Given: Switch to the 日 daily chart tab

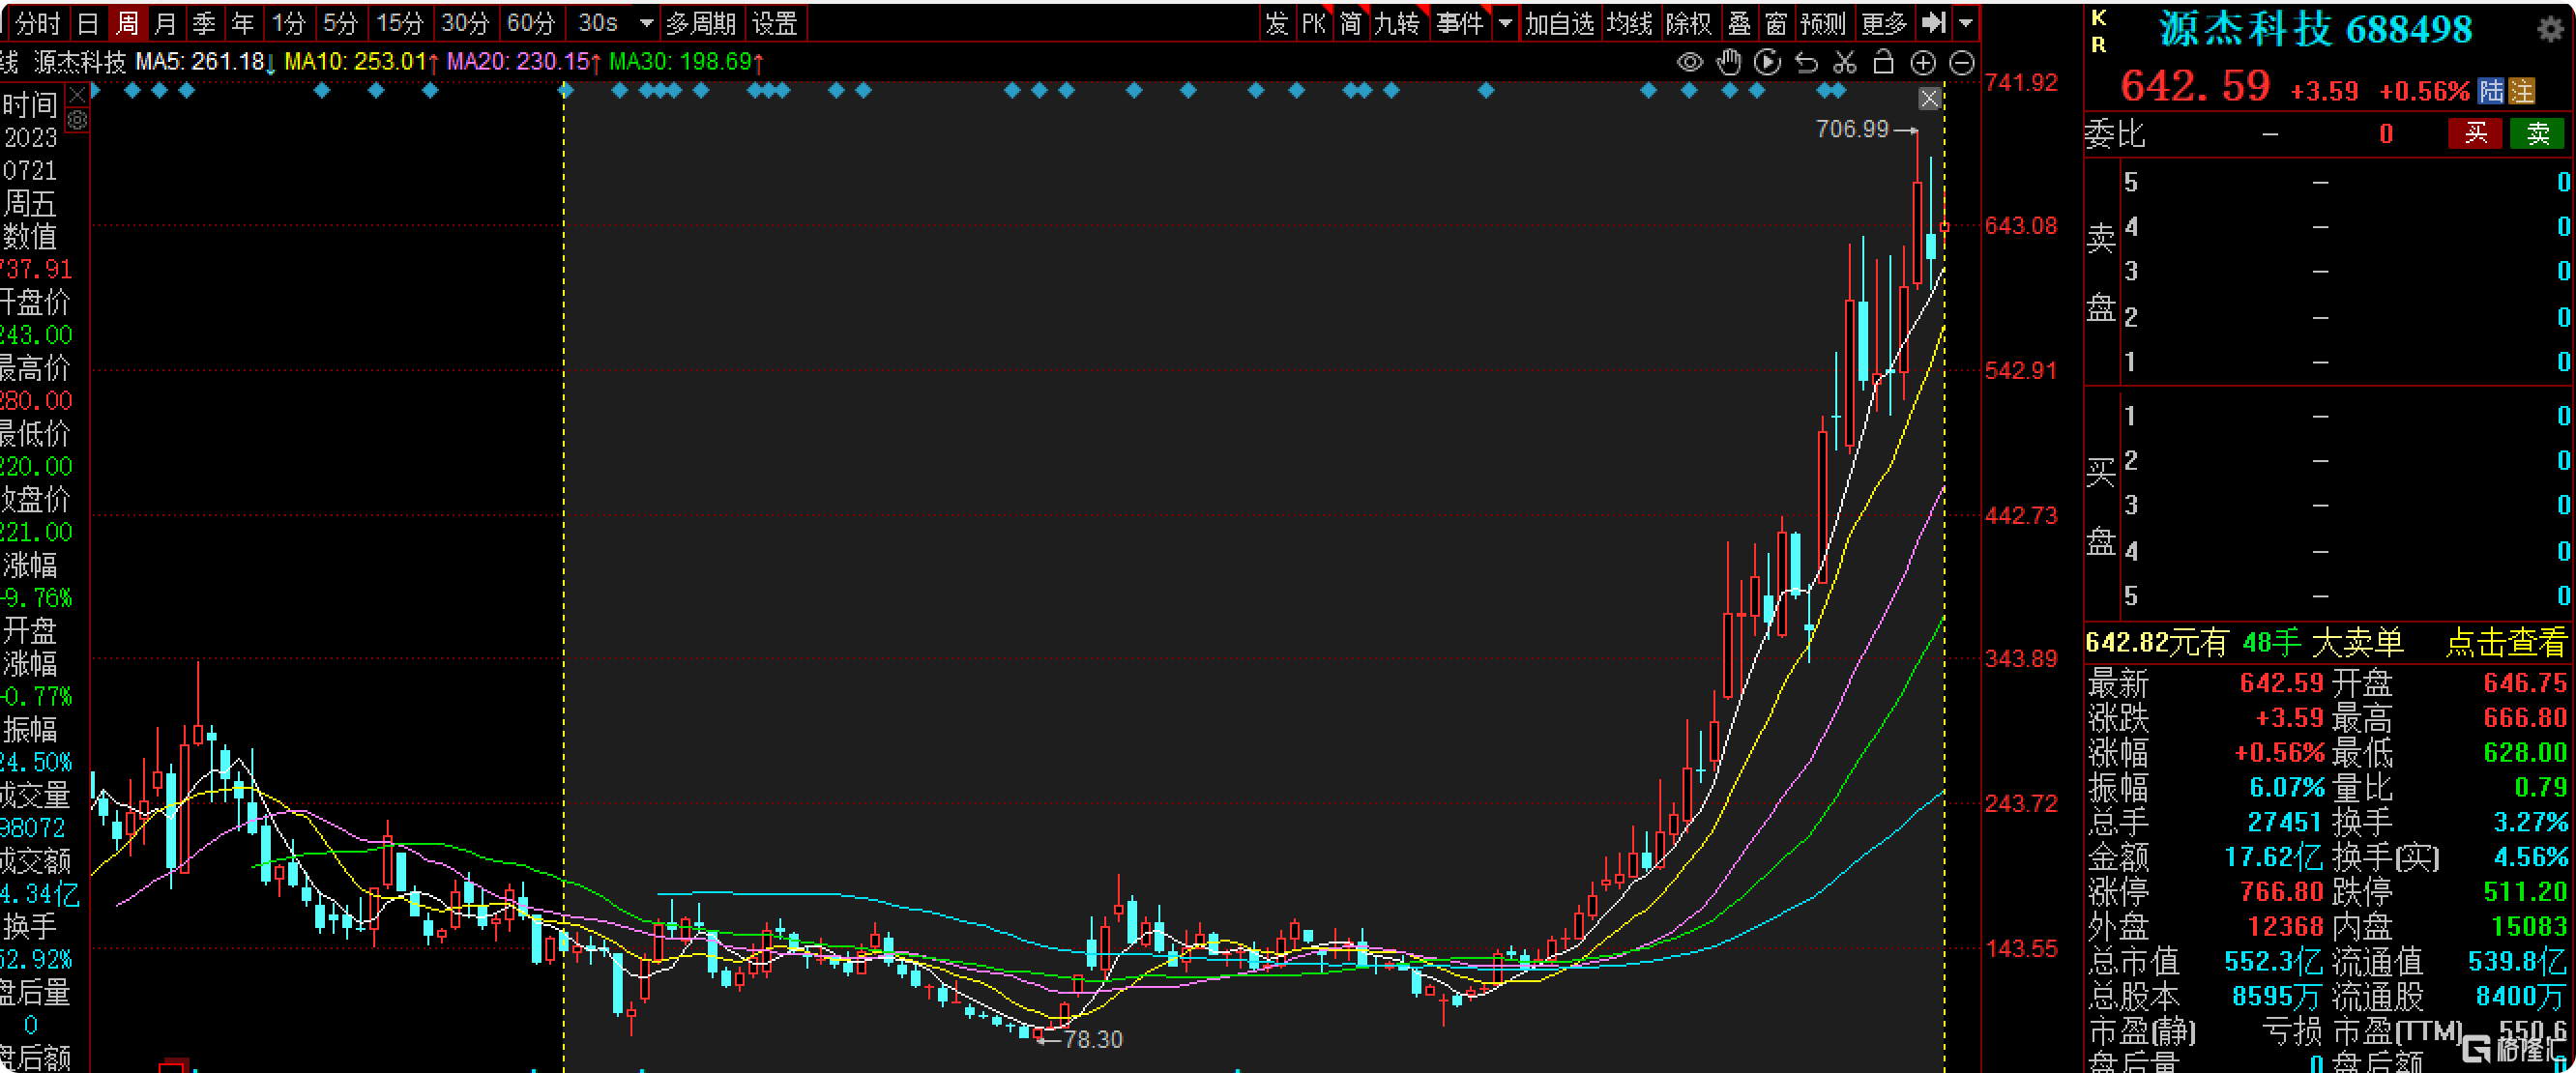Looking at the screenshot, I should tap(88, 22).
